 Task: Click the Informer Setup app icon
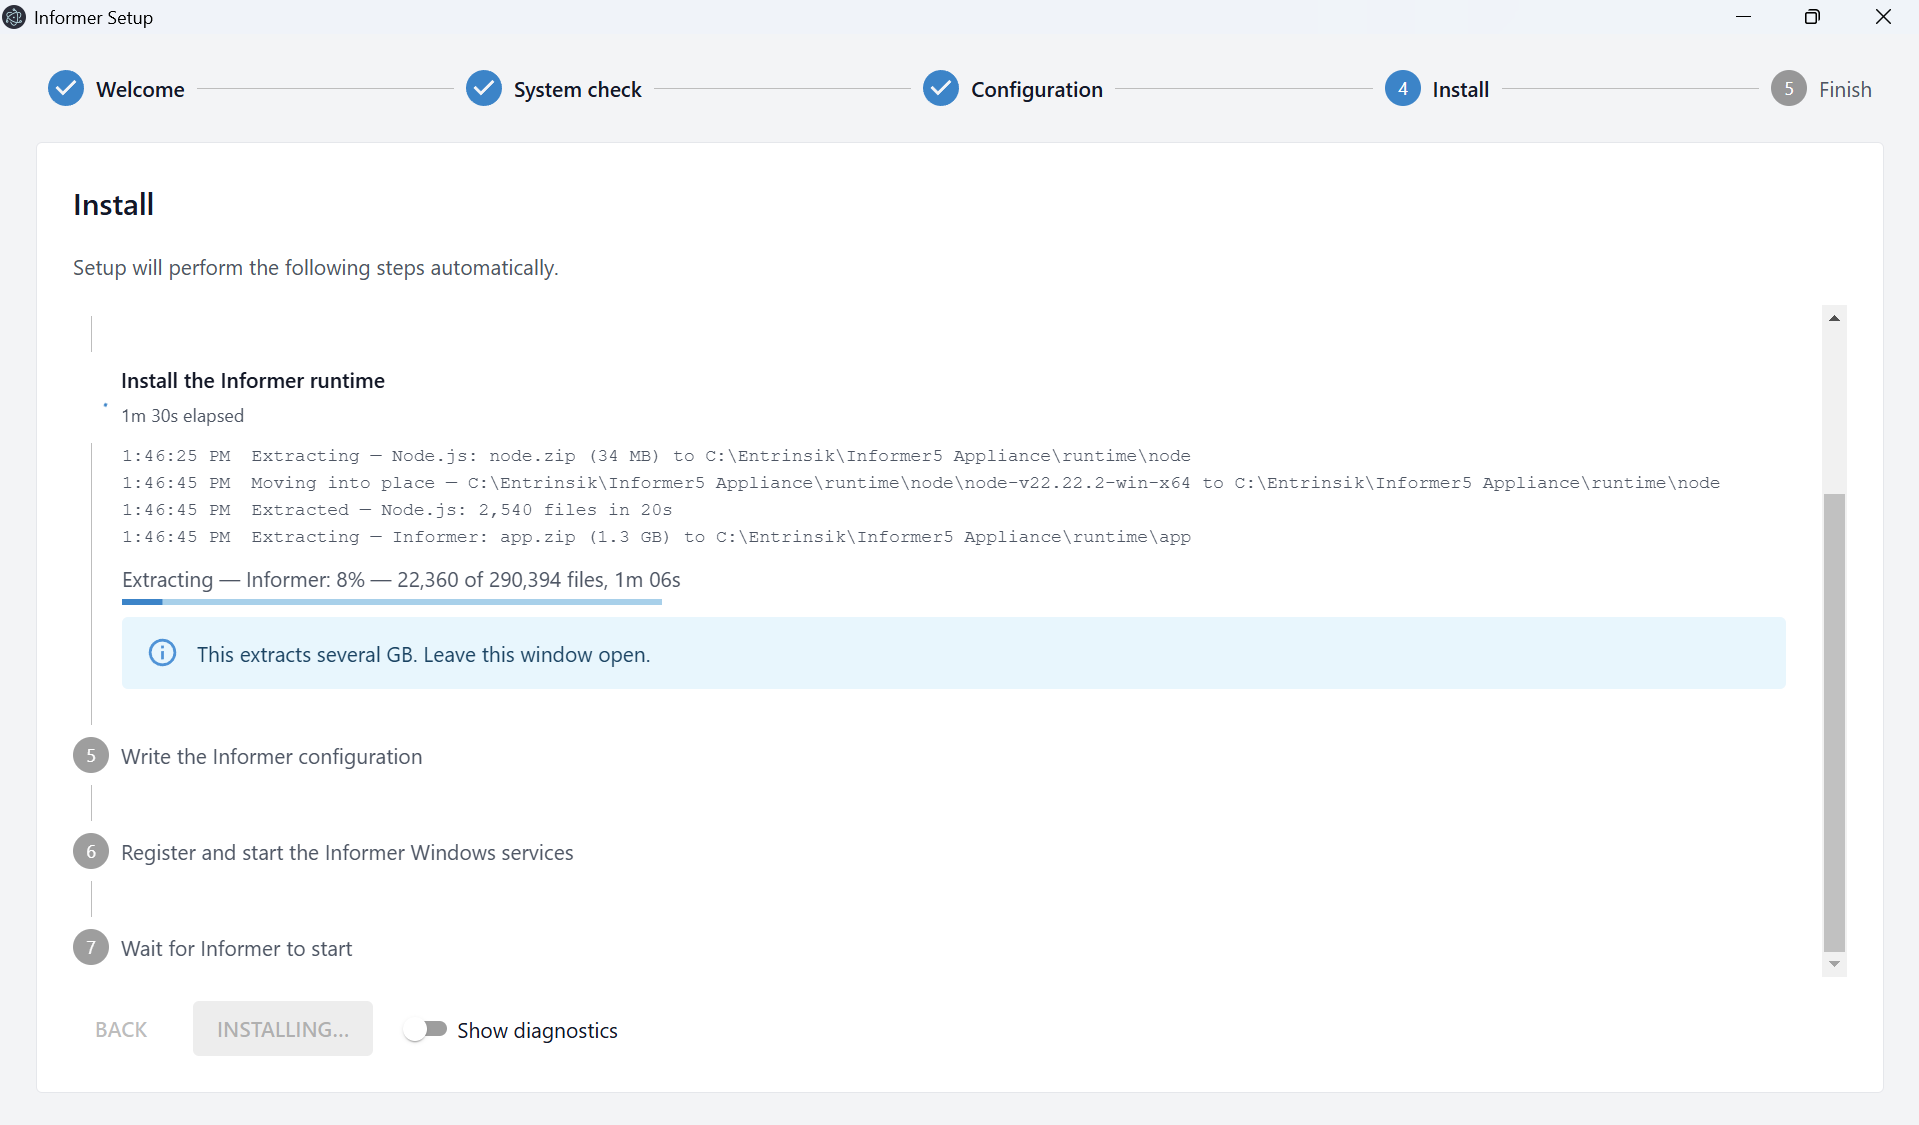(14, 17)
